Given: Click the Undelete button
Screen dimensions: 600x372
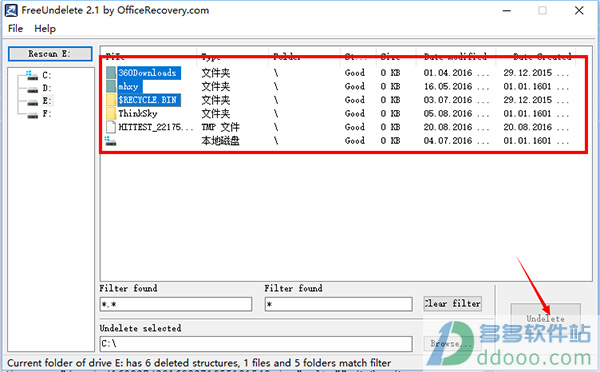Looking at the screenshot, I should coord(545,318).
